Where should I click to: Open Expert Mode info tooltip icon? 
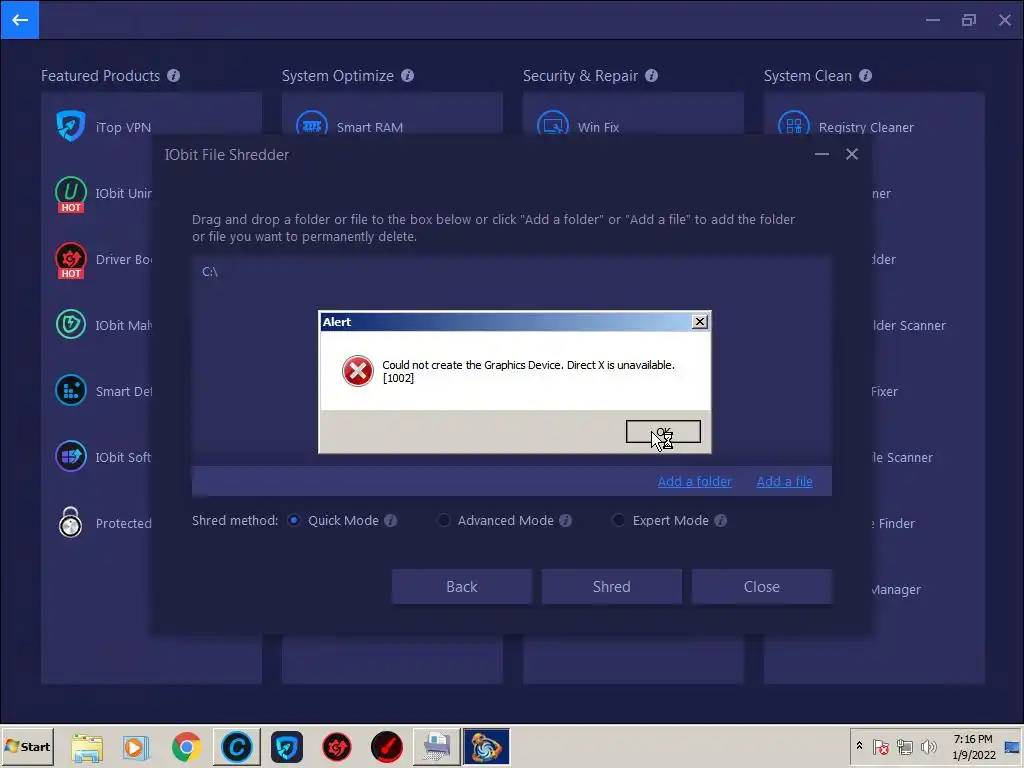(720, 520)
